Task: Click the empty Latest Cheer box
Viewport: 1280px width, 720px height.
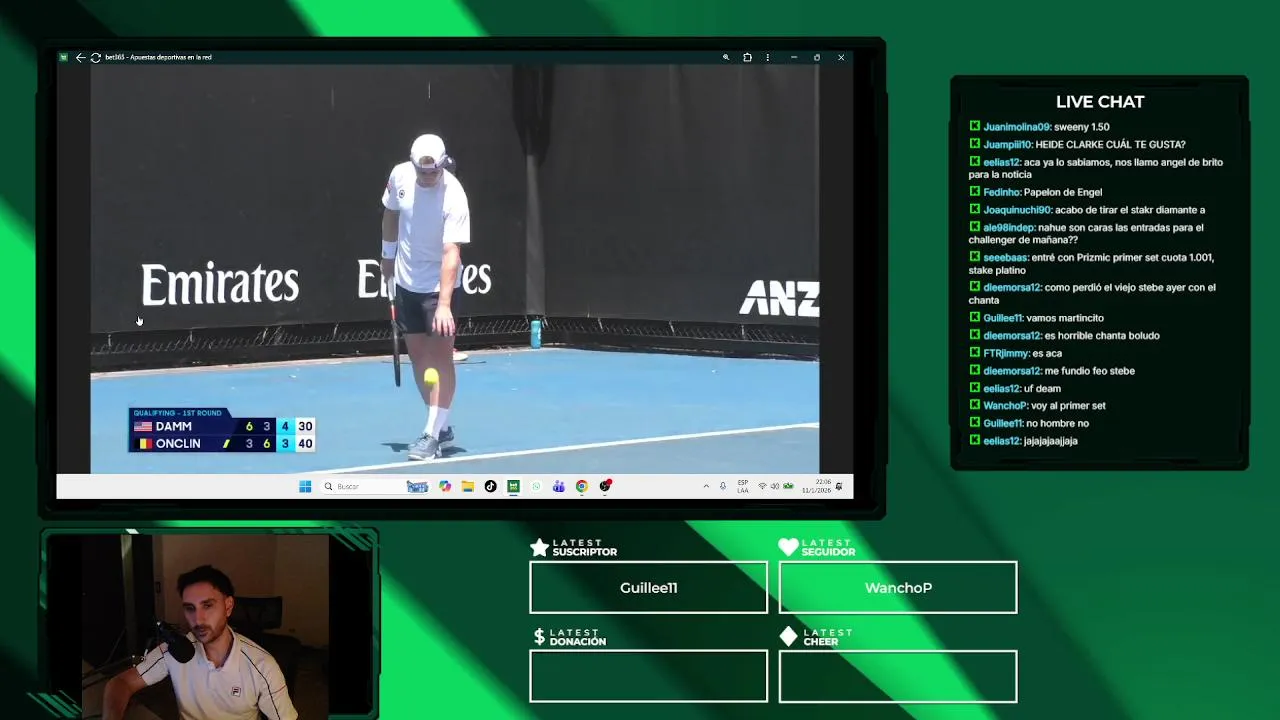Action: click(x=898, y=676)
